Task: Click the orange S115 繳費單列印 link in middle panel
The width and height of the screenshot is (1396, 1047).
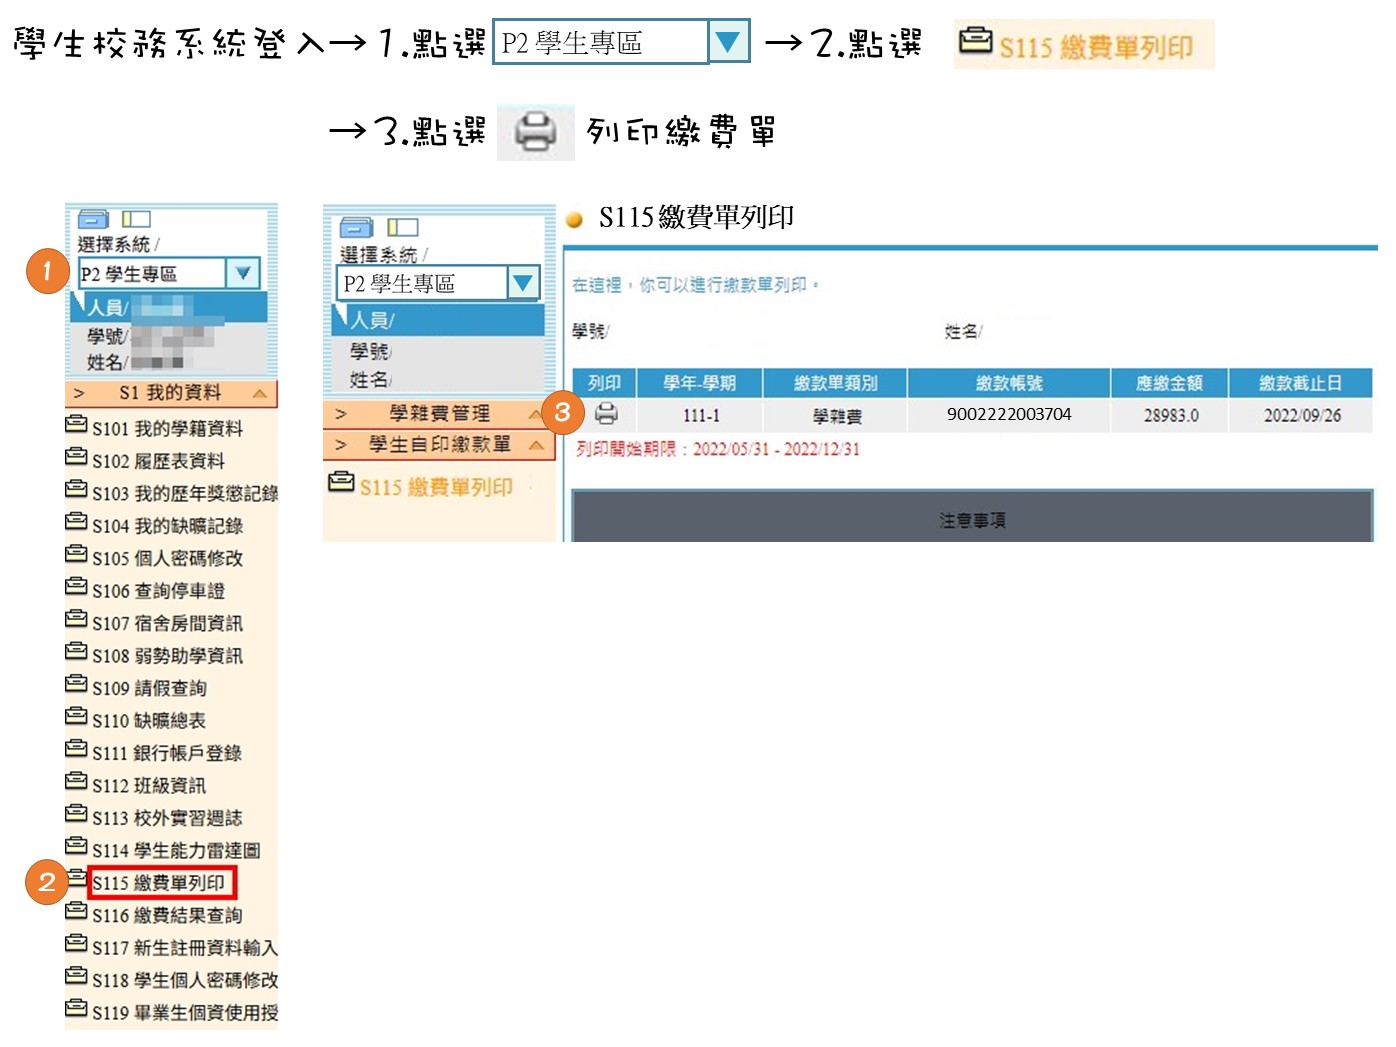Action: [436, 487]
